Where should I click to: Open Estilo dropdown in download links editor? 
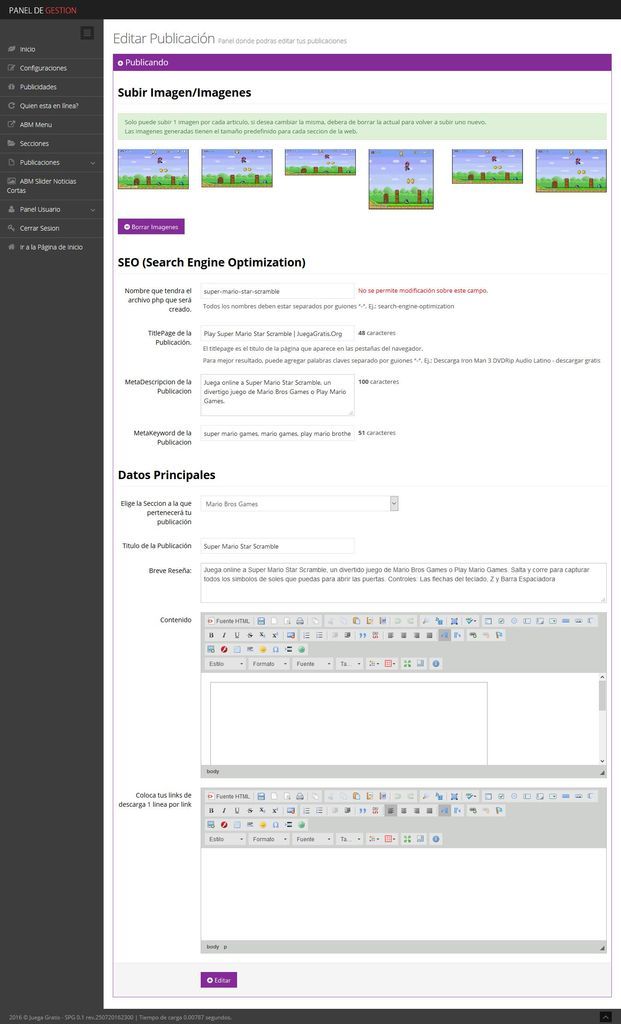[x=225, y=839]
